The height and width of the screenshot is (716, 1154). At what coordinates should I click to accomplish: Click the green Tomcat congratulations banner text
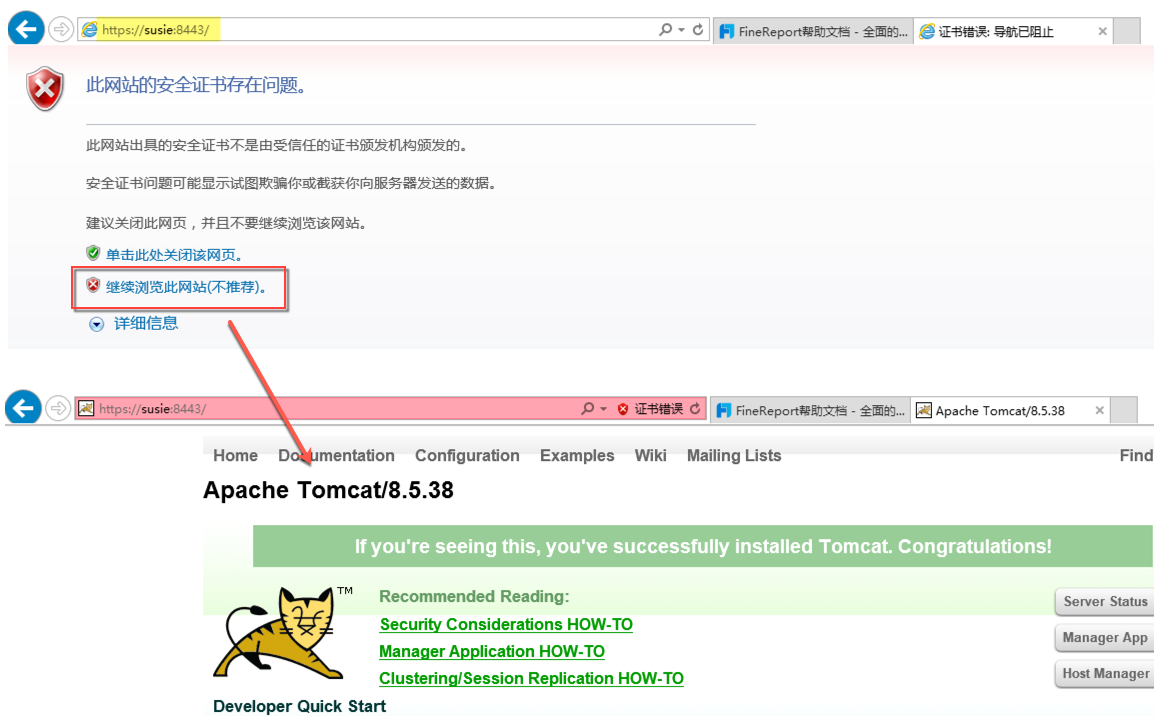click(x=703, y=546)
